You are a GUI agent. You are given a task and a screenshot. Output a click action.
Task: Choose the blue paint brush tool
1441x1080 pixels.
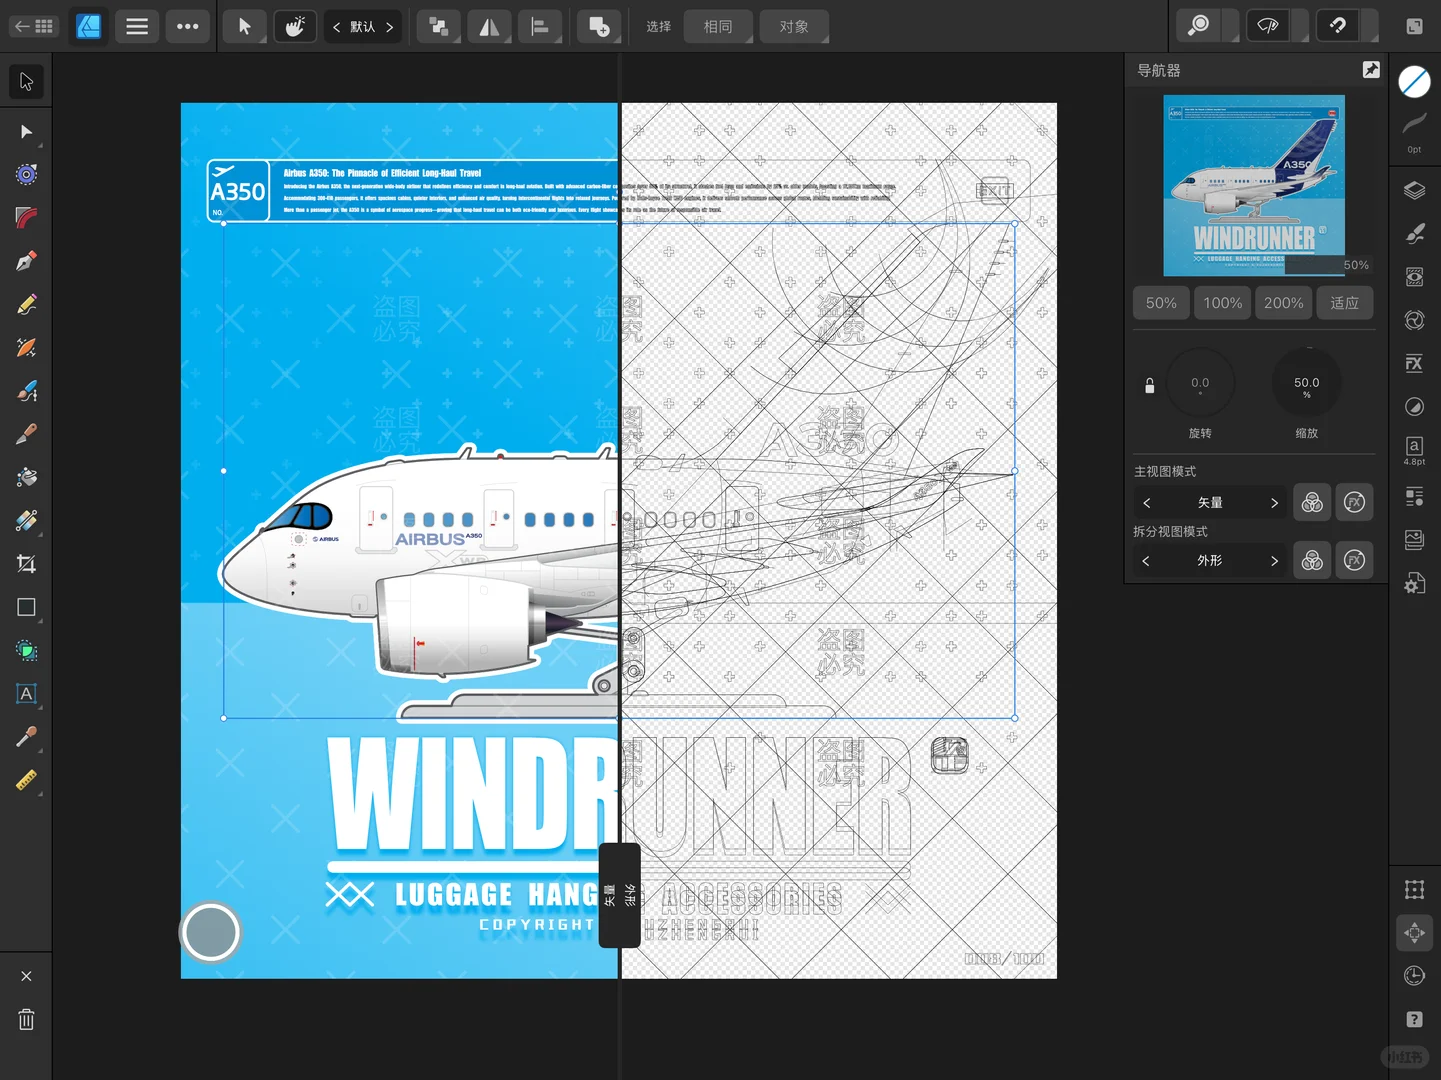point(26,391)
